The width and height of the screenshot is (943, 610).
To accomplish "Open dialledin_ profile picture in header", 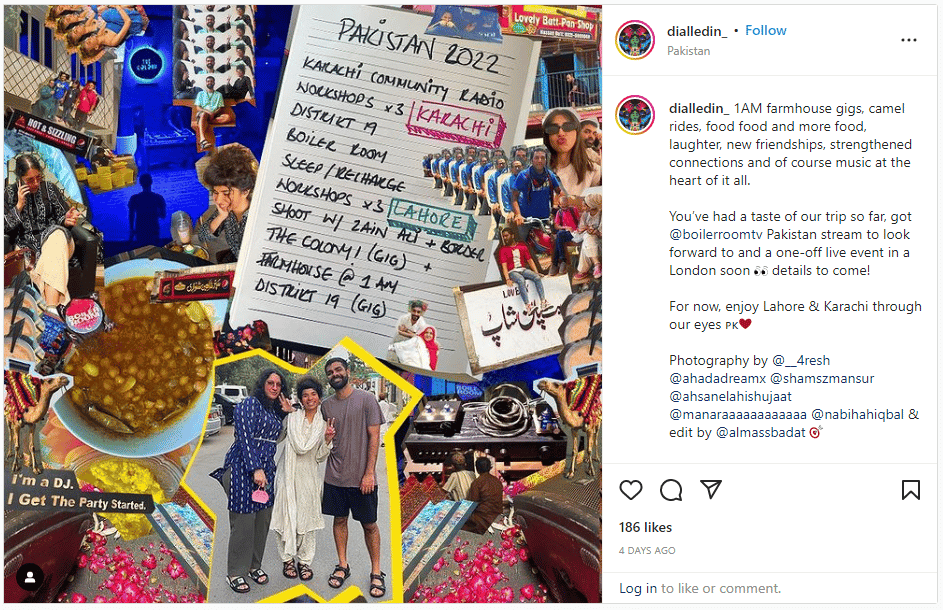I will [x=635, y=40].
